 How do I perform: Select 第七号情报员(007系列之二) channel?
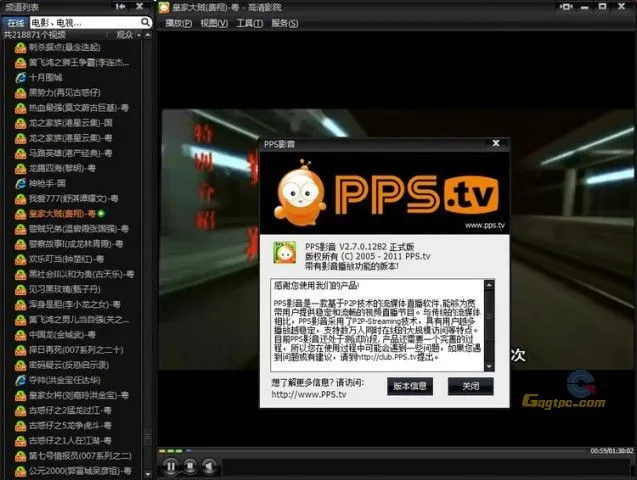coord(80,456)
